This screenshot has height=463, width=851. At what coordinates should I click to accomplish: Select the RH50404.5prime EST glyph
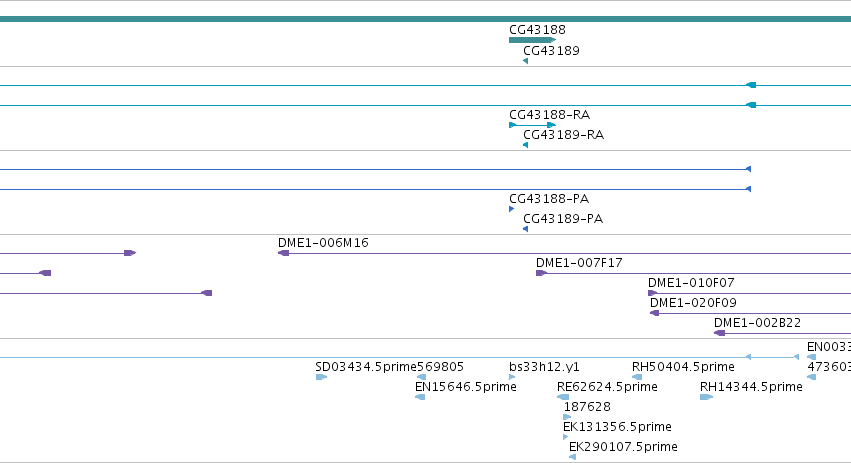(x=637, y=377)
